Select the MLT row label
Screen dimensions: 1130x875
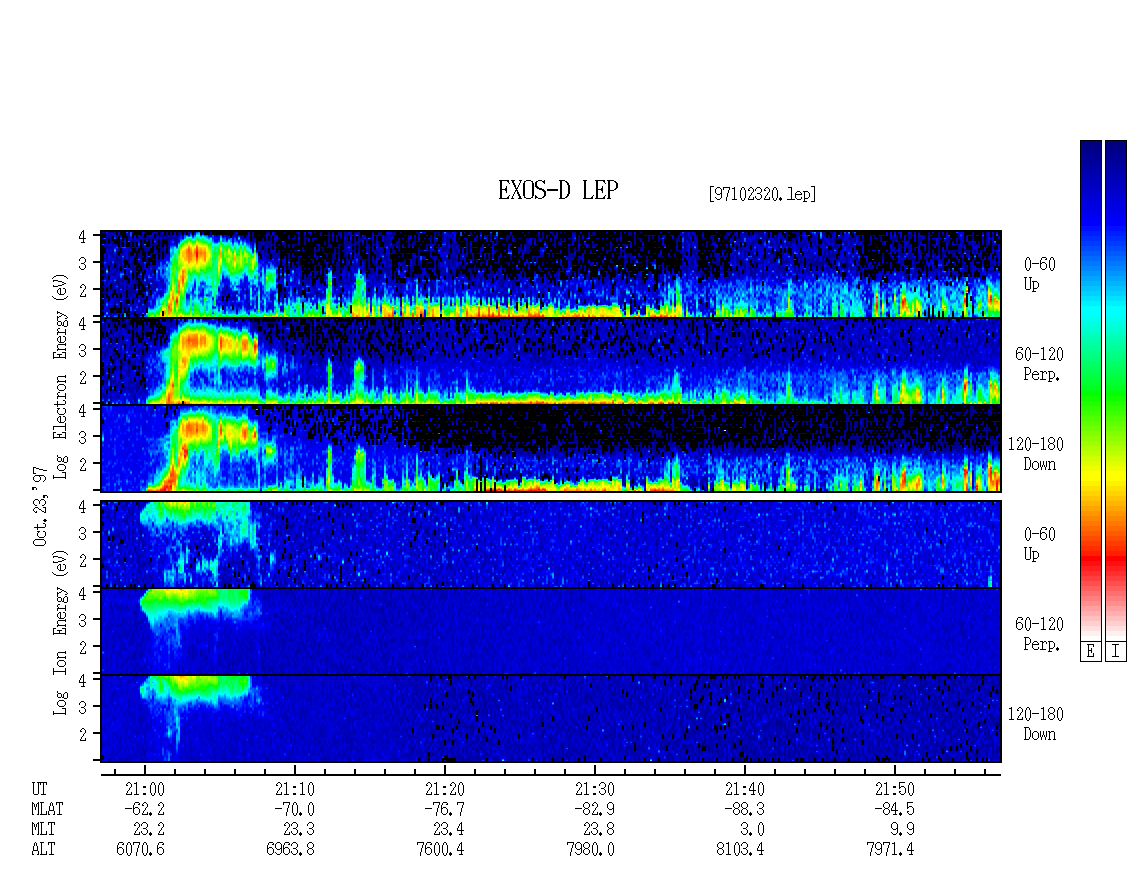[43, 830]
